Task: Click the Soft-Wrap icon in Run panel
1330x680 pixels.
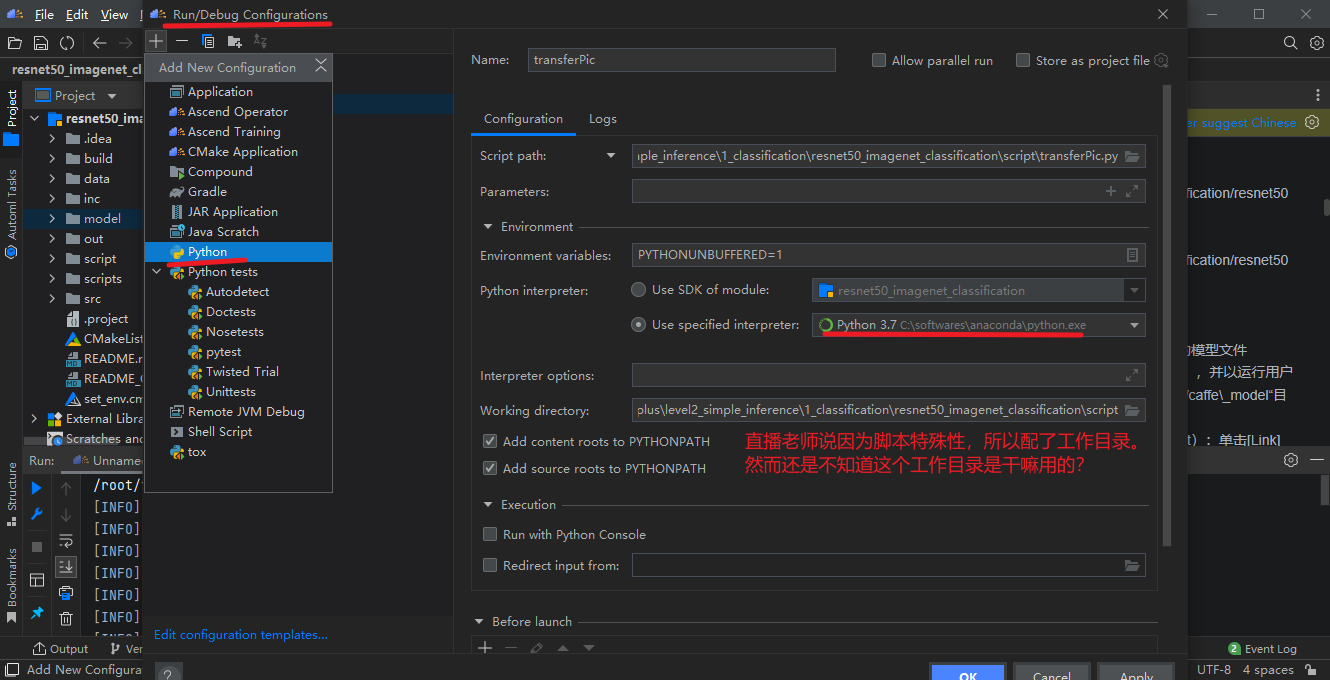Action: tap(66, 541)
